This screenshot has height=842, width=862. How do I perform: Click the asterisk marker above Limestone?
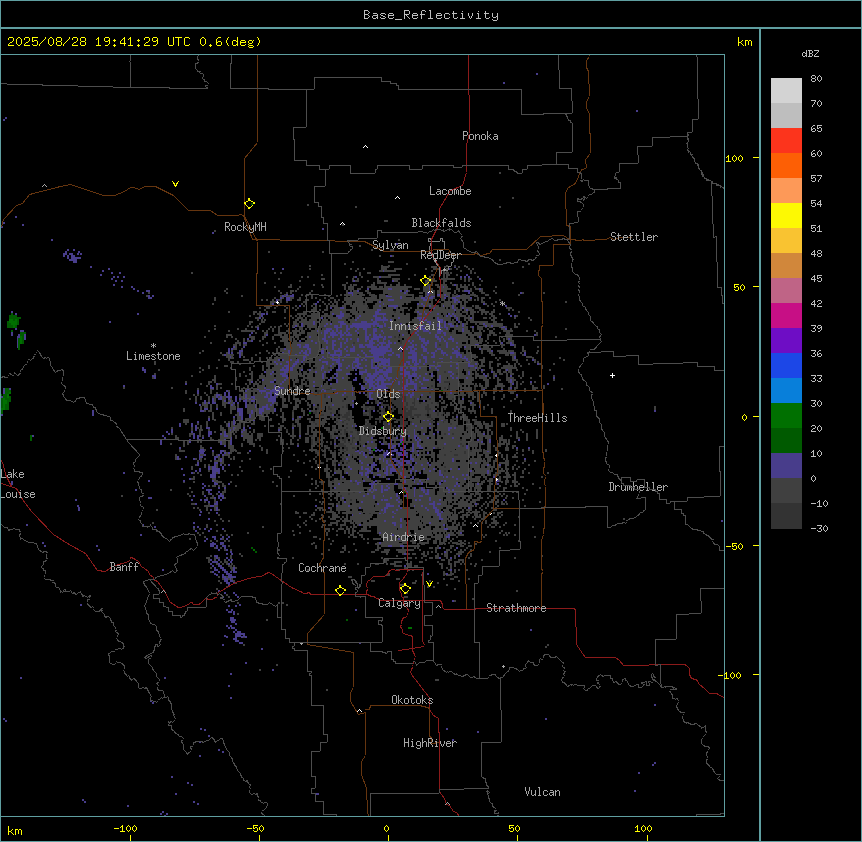coord(153,346)
